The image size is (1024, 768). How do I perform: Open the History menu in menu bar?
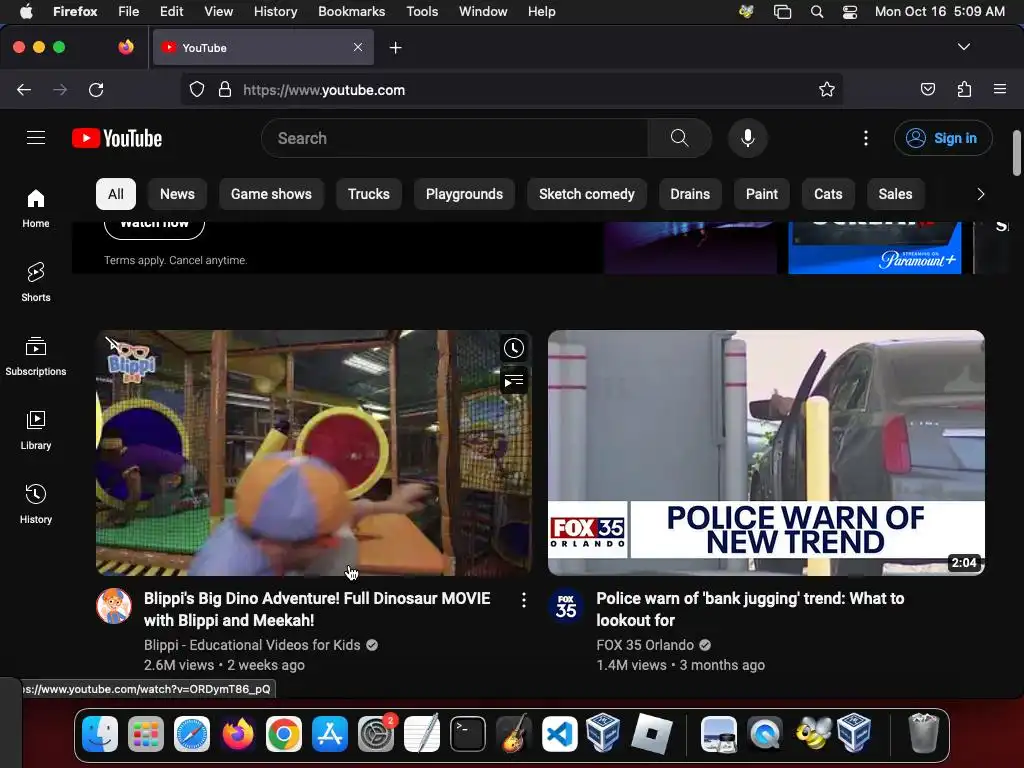pyautogui.click(x=275, y=11)
